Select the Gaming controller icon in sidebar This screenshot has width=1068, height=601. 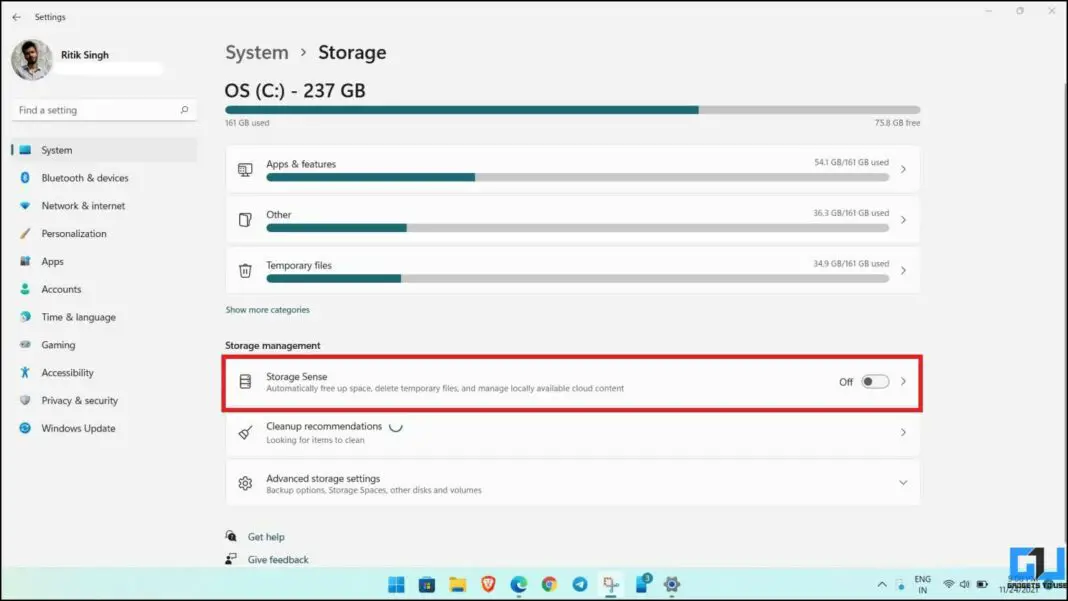pos(24,345)
